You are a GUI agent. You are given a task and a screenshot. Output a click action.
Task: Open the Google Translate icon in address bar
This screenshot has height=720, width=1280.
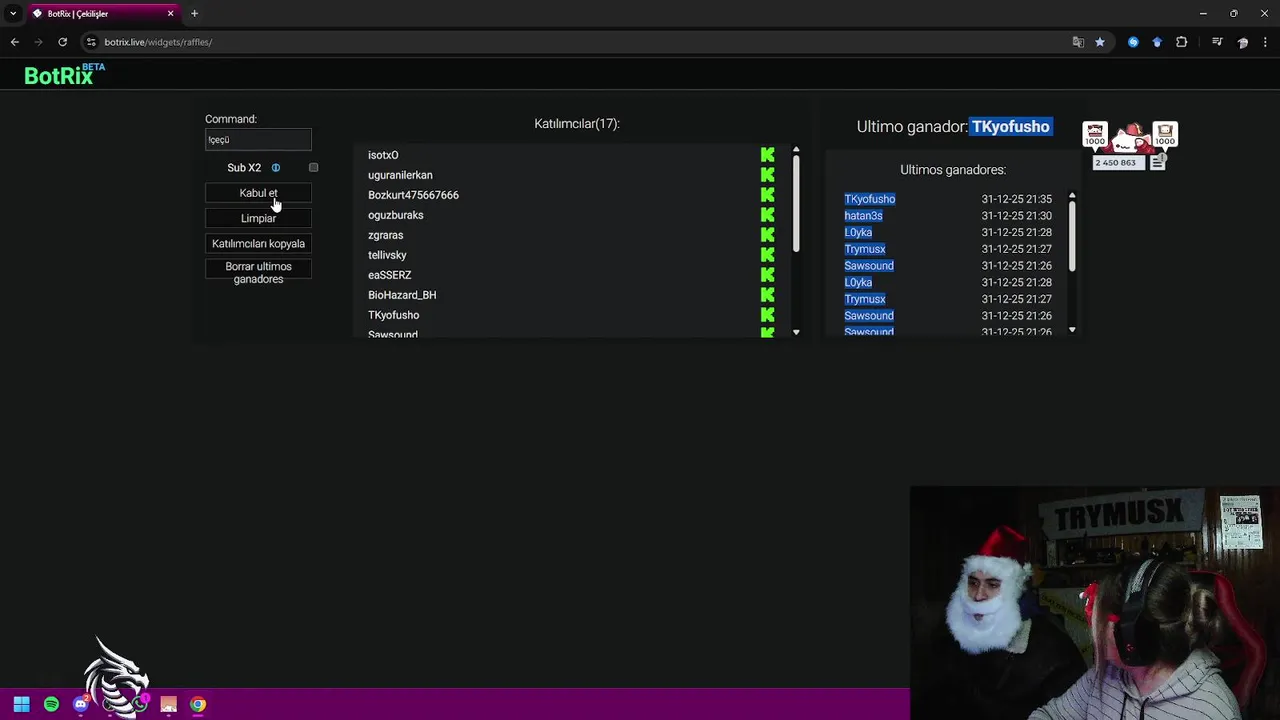click(x=1078, y=42)
